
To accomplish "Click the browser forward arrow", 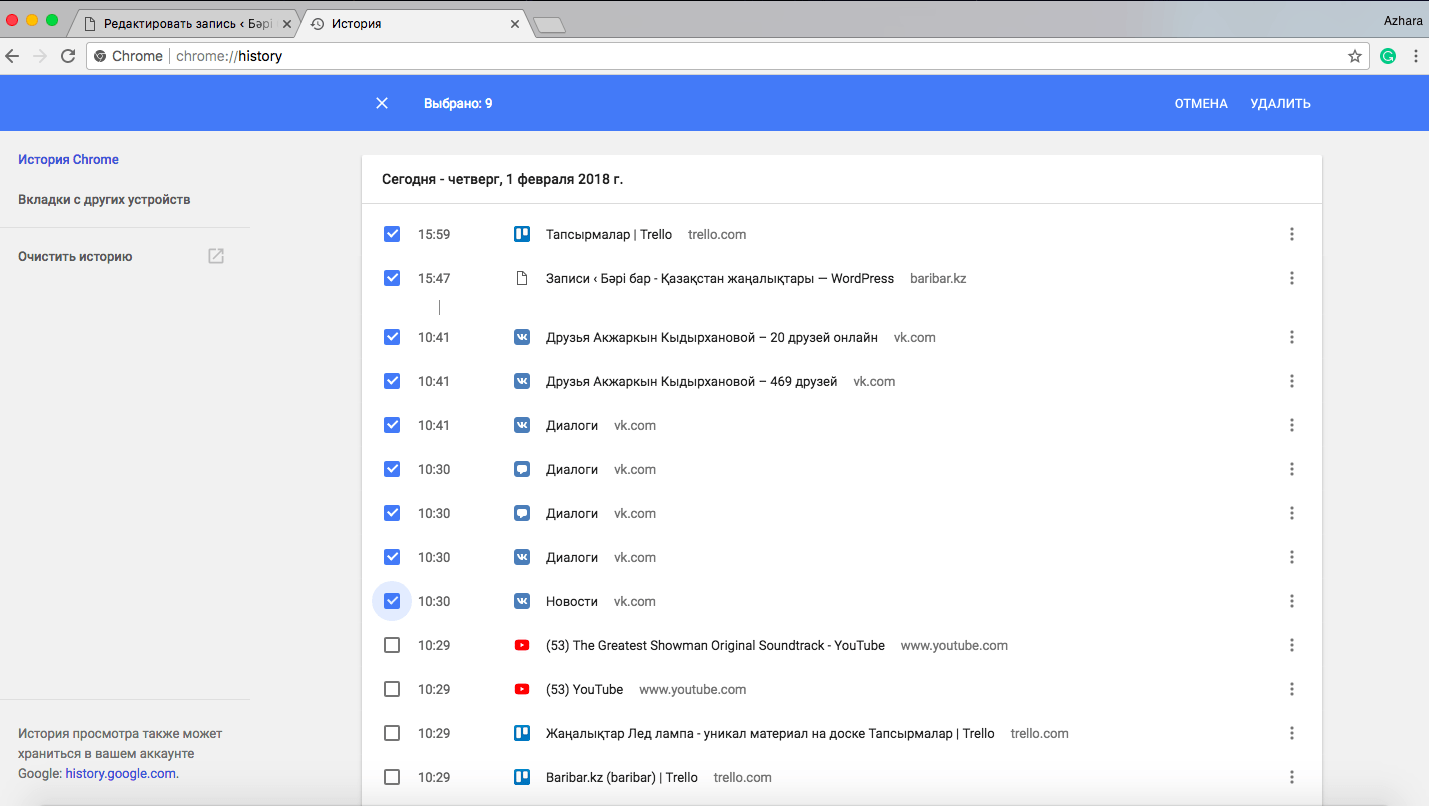I will [x=40, y=56].
